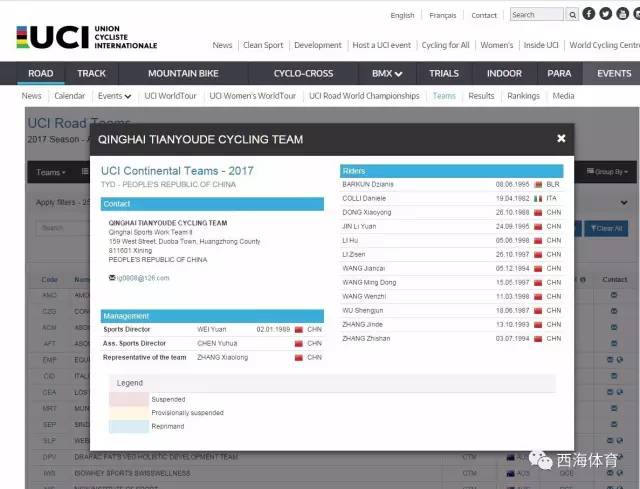
Task: Click the team filter Search box behind the popup
Action: pyautogui.click(x=63, y=228)
